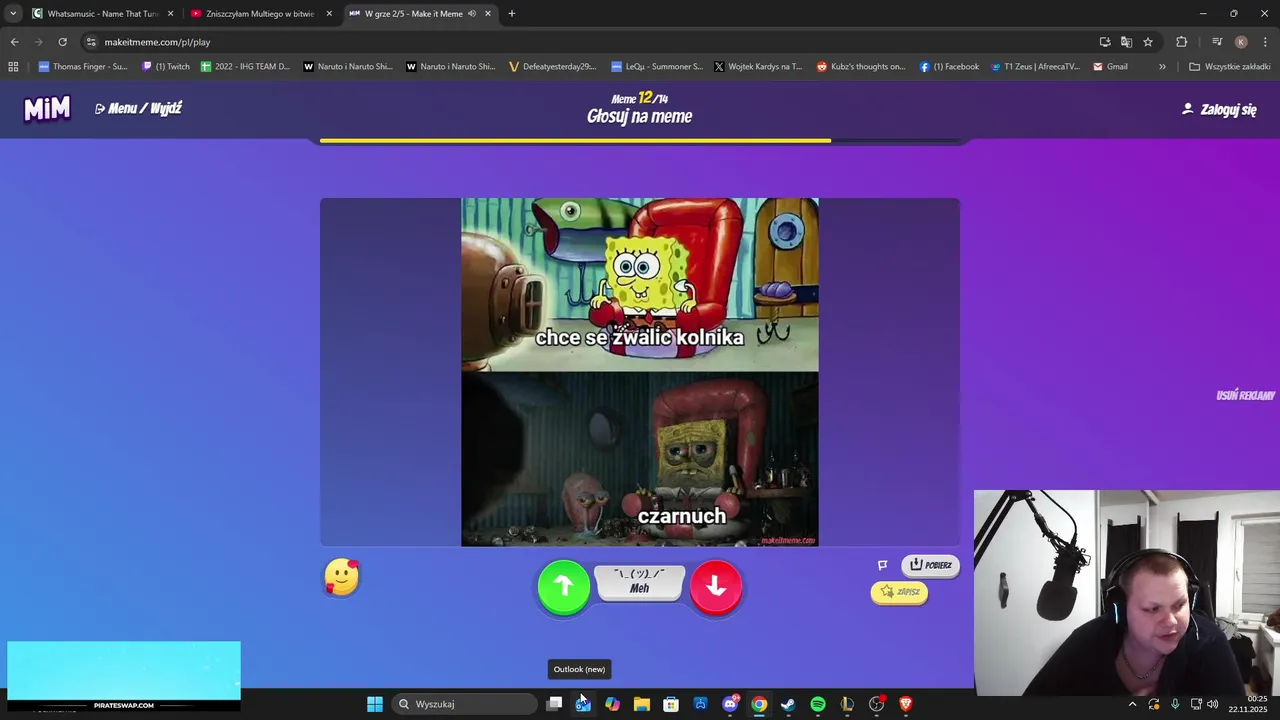Open Brave browser from taskbar
The image size is (1280, 720).
tap(906, 704)
